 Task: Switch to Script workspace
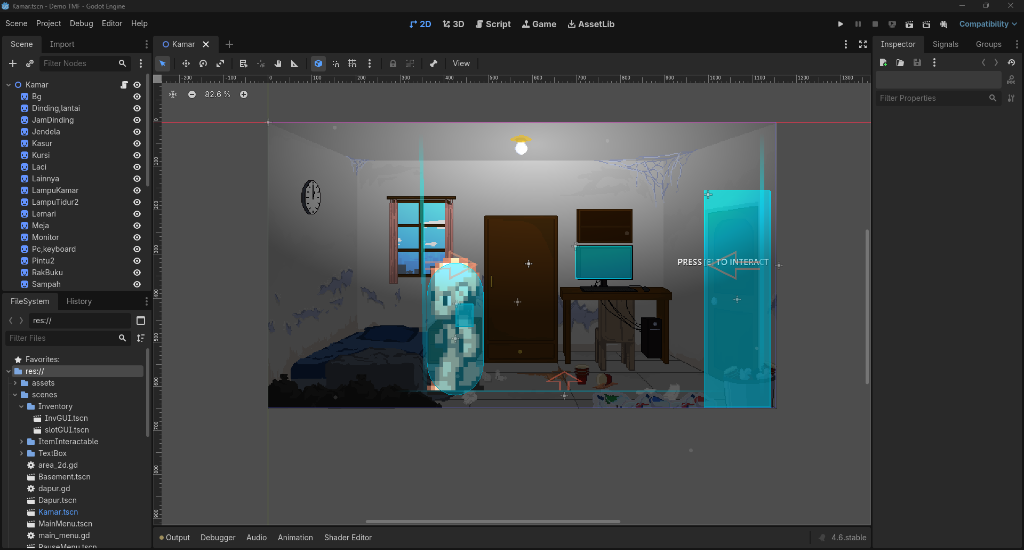click(x=493, y=24)
